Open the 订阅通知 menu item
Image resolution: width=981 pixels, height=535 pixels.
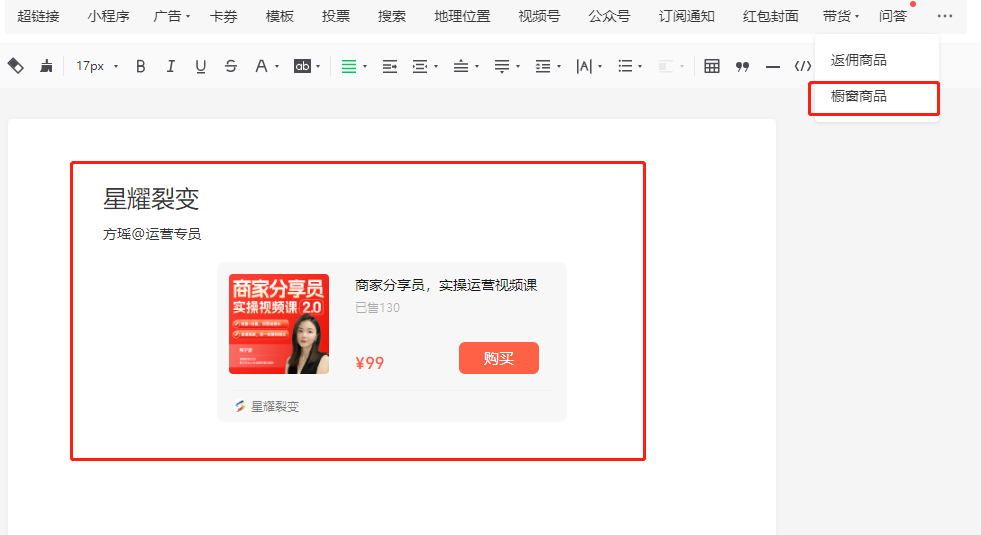pos(686,16)
